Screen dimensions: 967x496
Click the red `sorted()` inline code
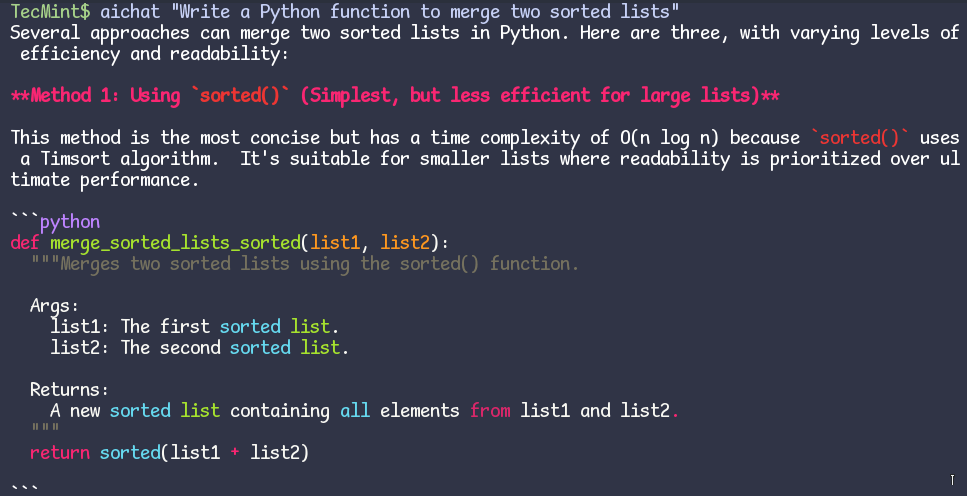pos(859,138)
